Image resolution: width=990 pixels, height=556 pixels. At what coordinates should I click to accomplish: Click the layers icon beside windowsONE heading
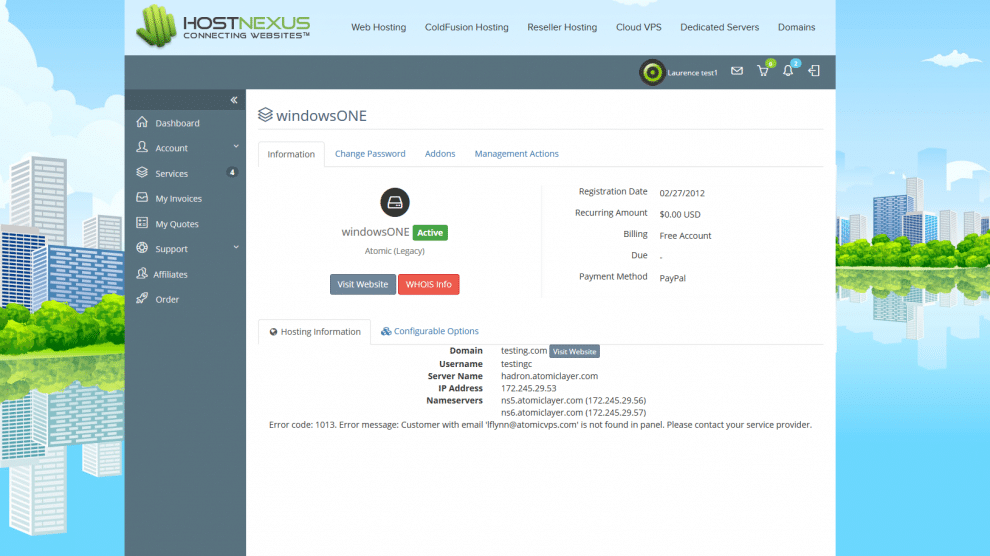265,114
